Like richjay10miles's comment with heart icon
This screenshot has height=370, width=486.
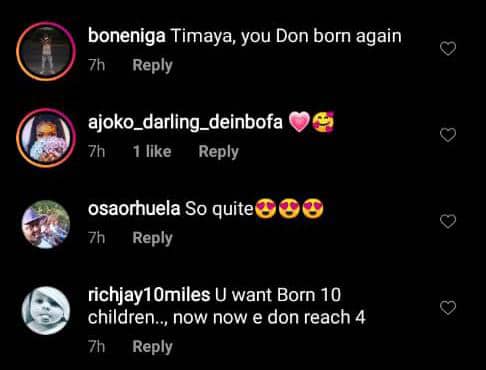coord(448,308)
